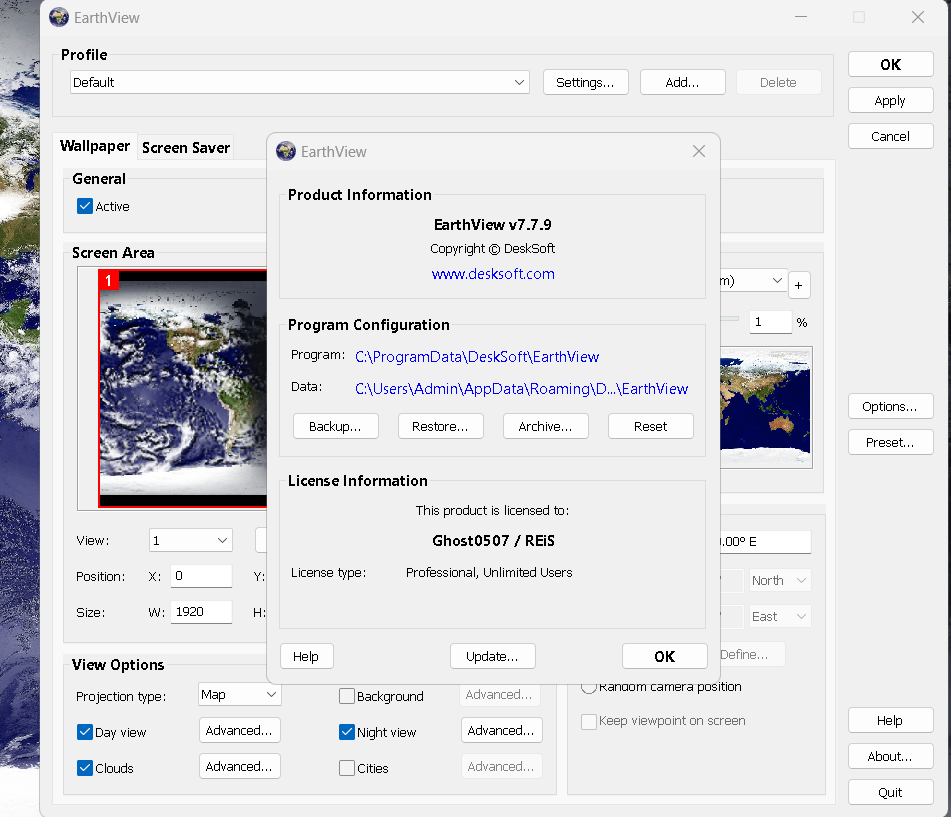Image resolution: width=951 pixels, height=817 pixels.
Task: Open the North direction dropdown
Action: [780, 580]
